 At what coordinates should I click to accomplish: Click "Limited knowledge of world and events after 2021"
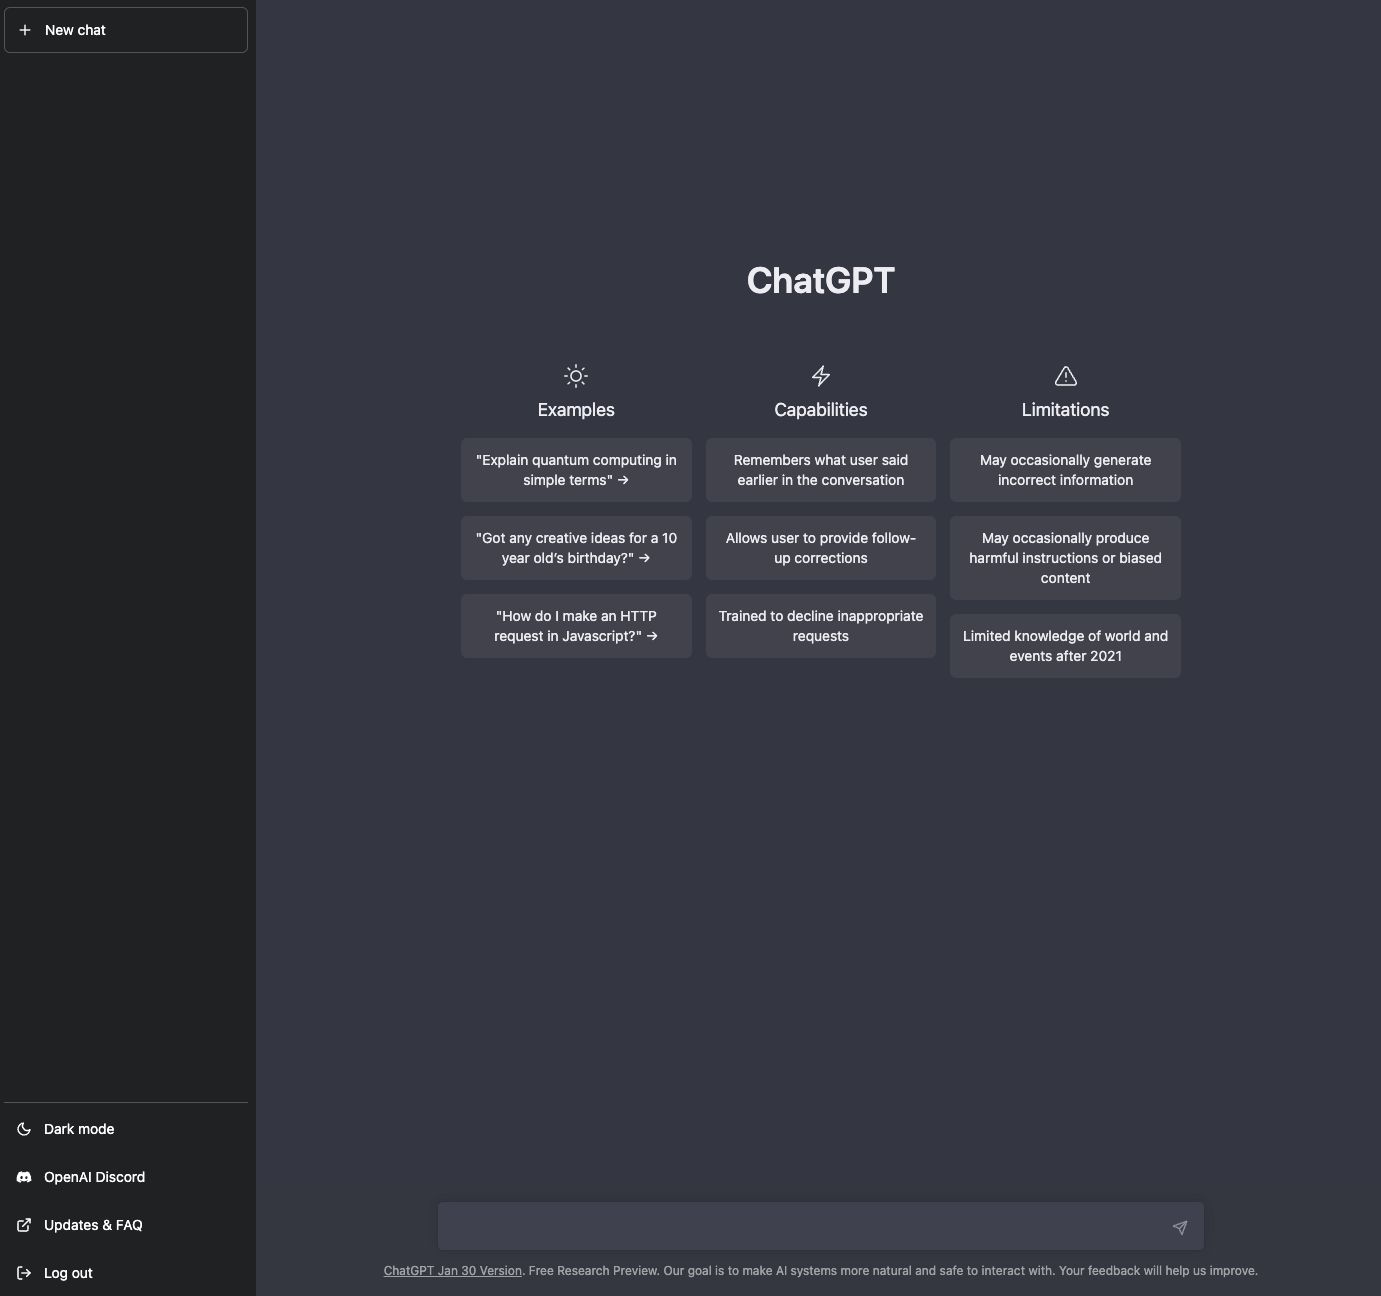[1065, 646]
